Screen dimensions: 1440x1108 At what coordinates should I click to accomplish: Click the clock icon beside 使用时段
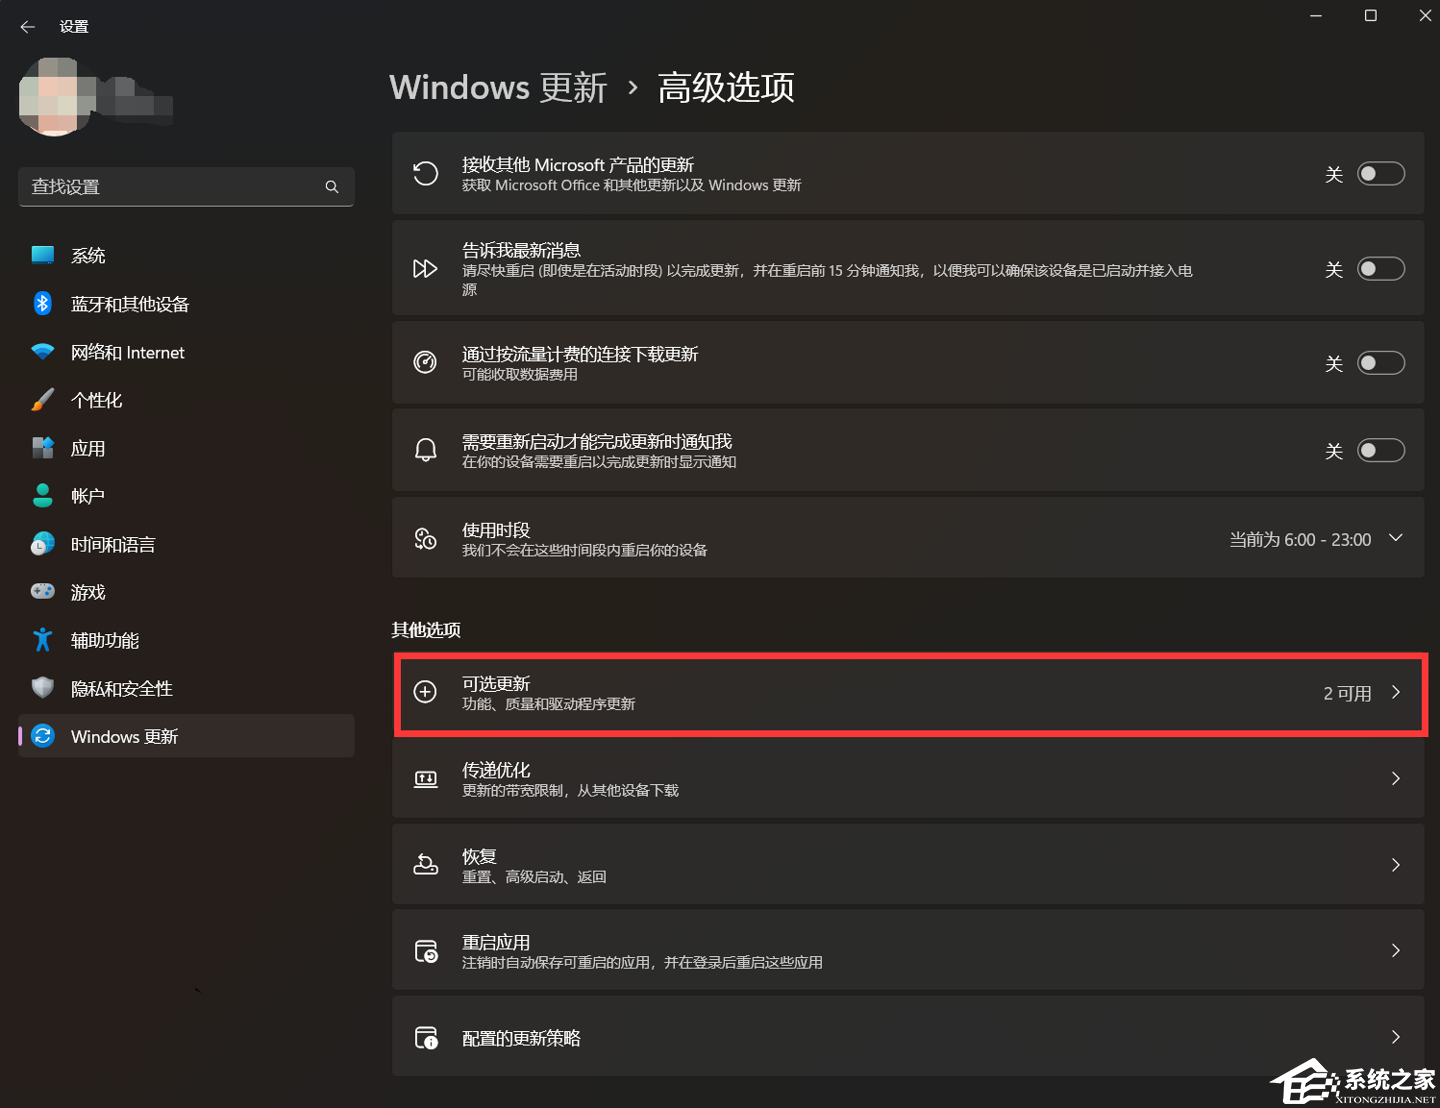click(425, 539)
